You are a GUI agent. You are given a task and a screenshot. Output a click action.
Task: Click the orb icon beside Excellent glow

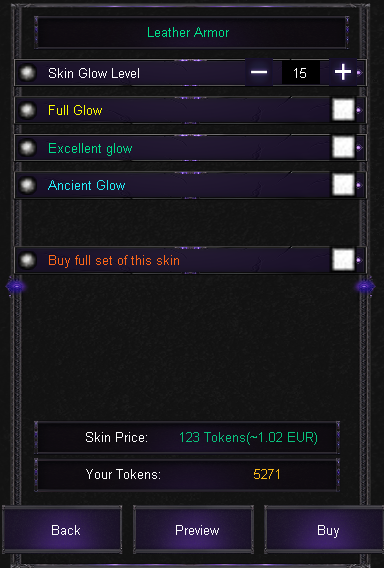point(27,148)
